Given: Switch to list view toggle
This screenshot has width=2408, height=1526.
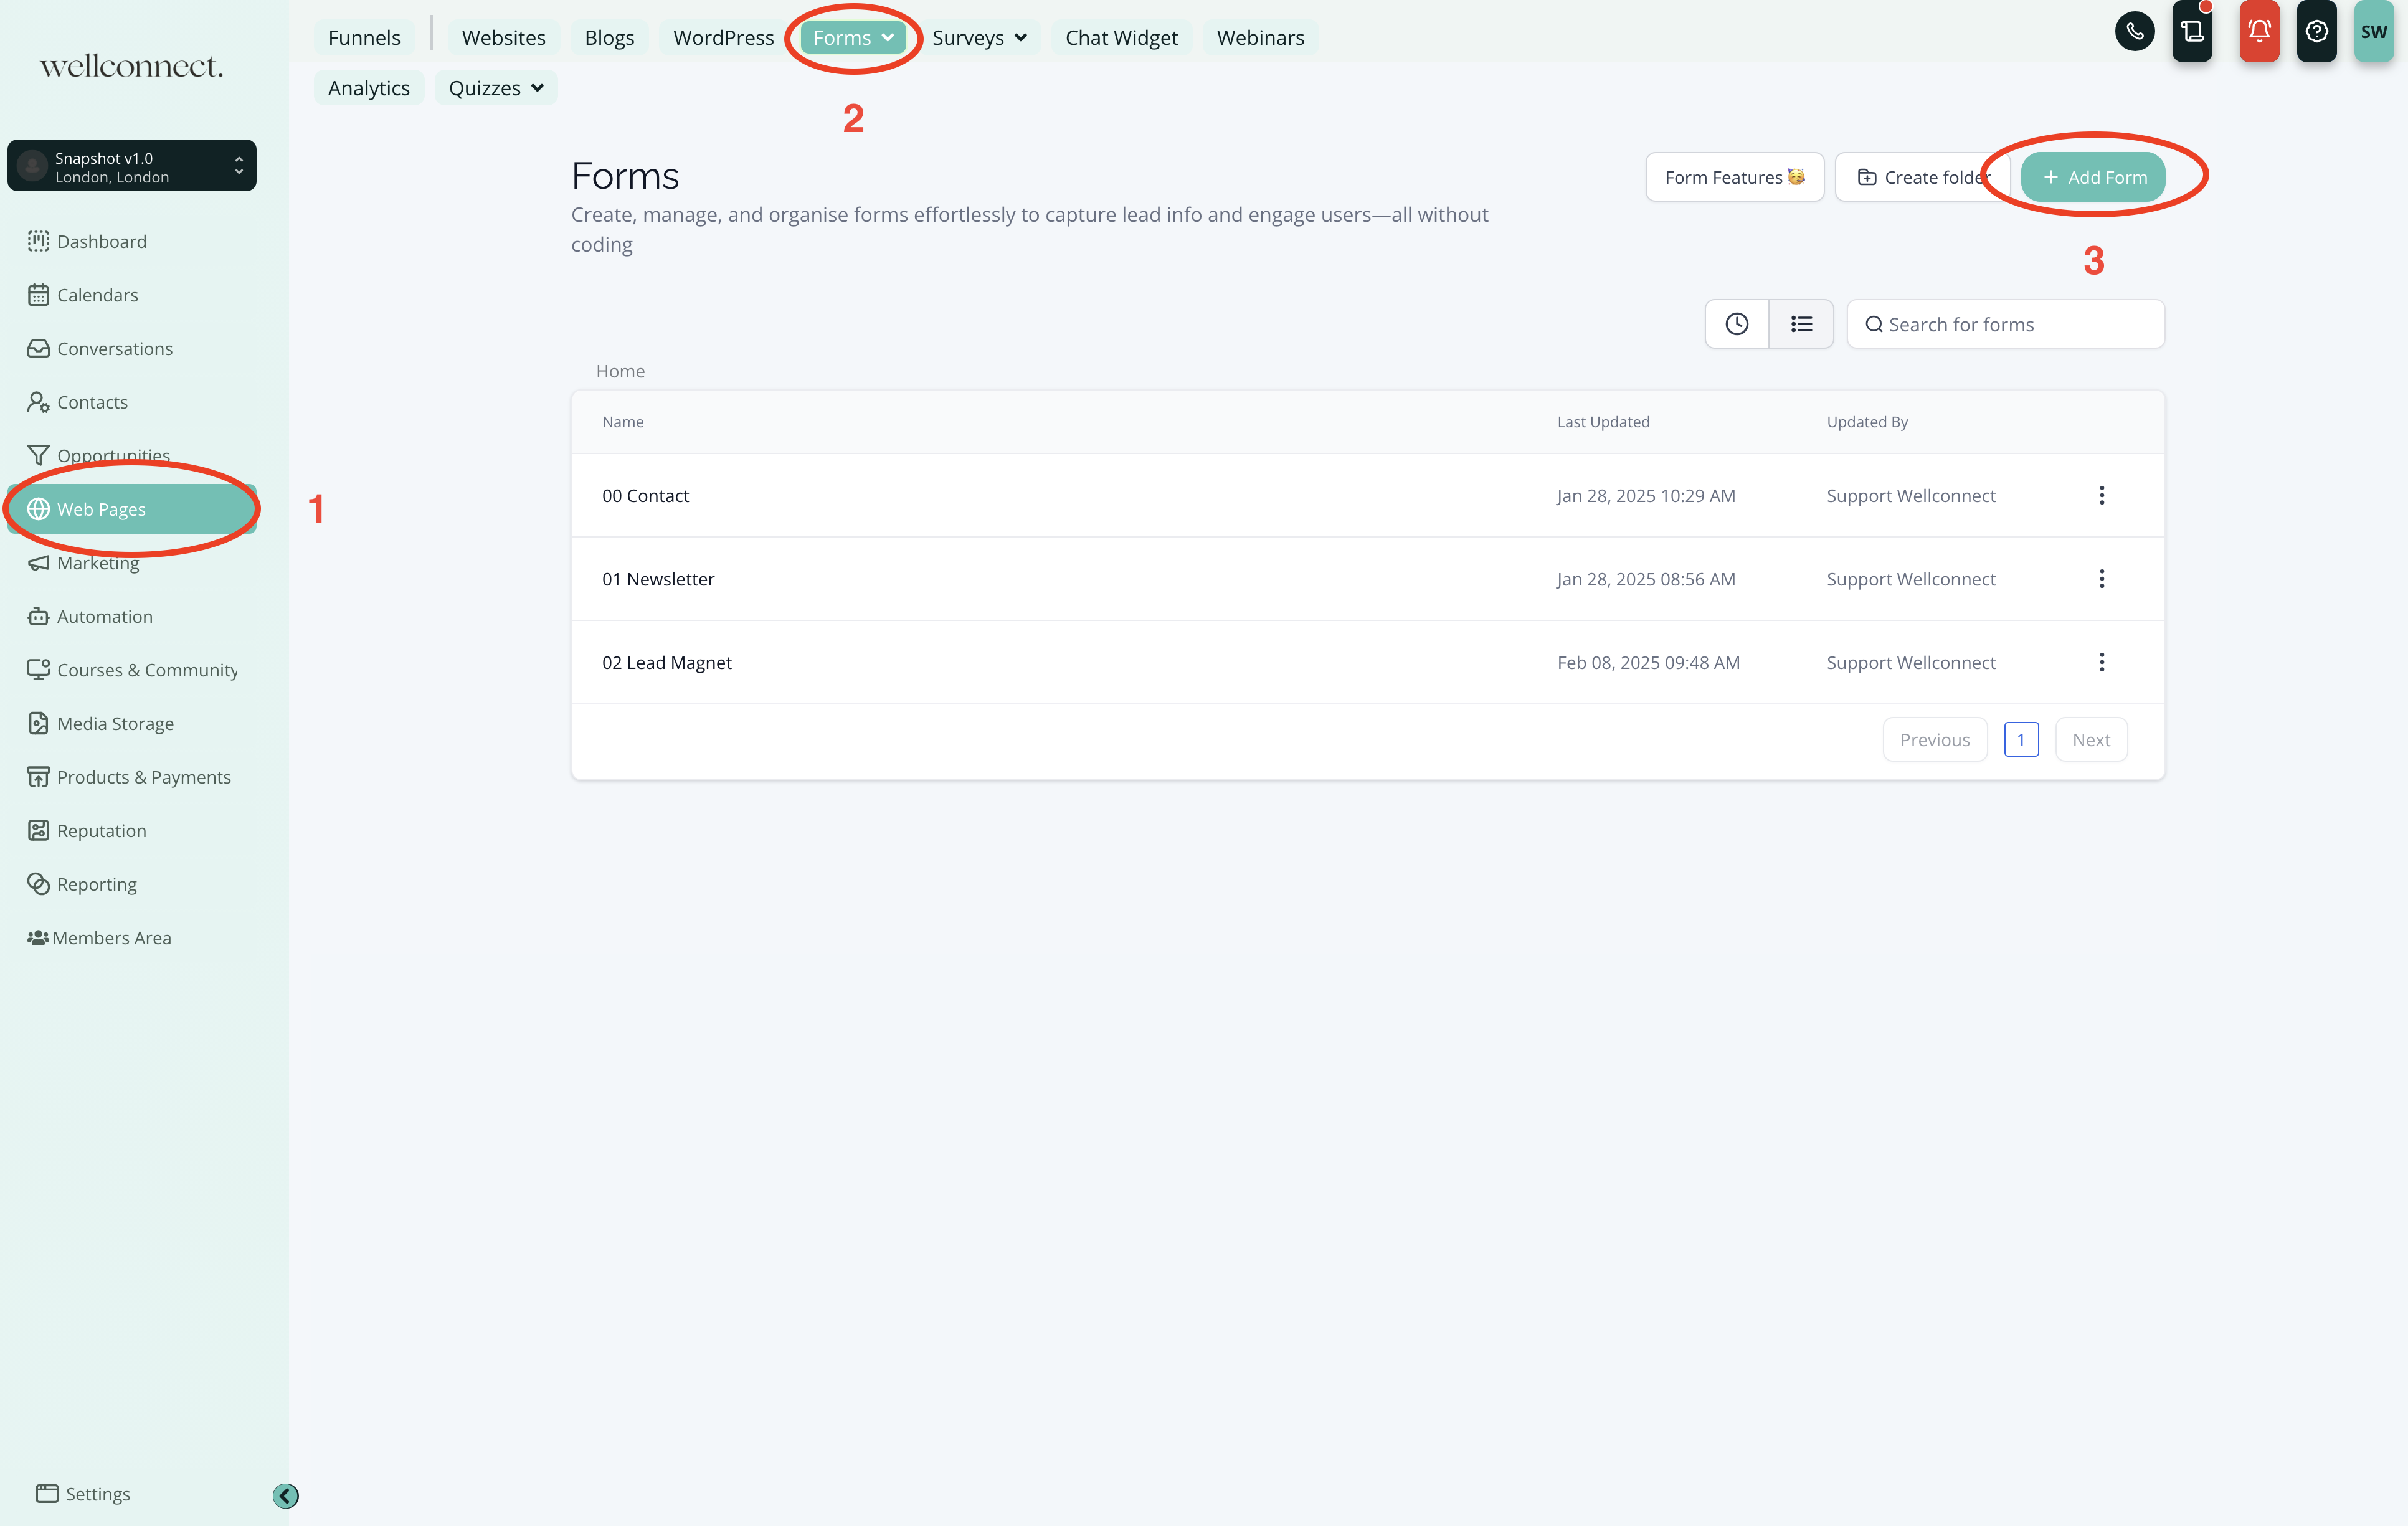Looking at the screenshot, I should [x=1801, y=324].
